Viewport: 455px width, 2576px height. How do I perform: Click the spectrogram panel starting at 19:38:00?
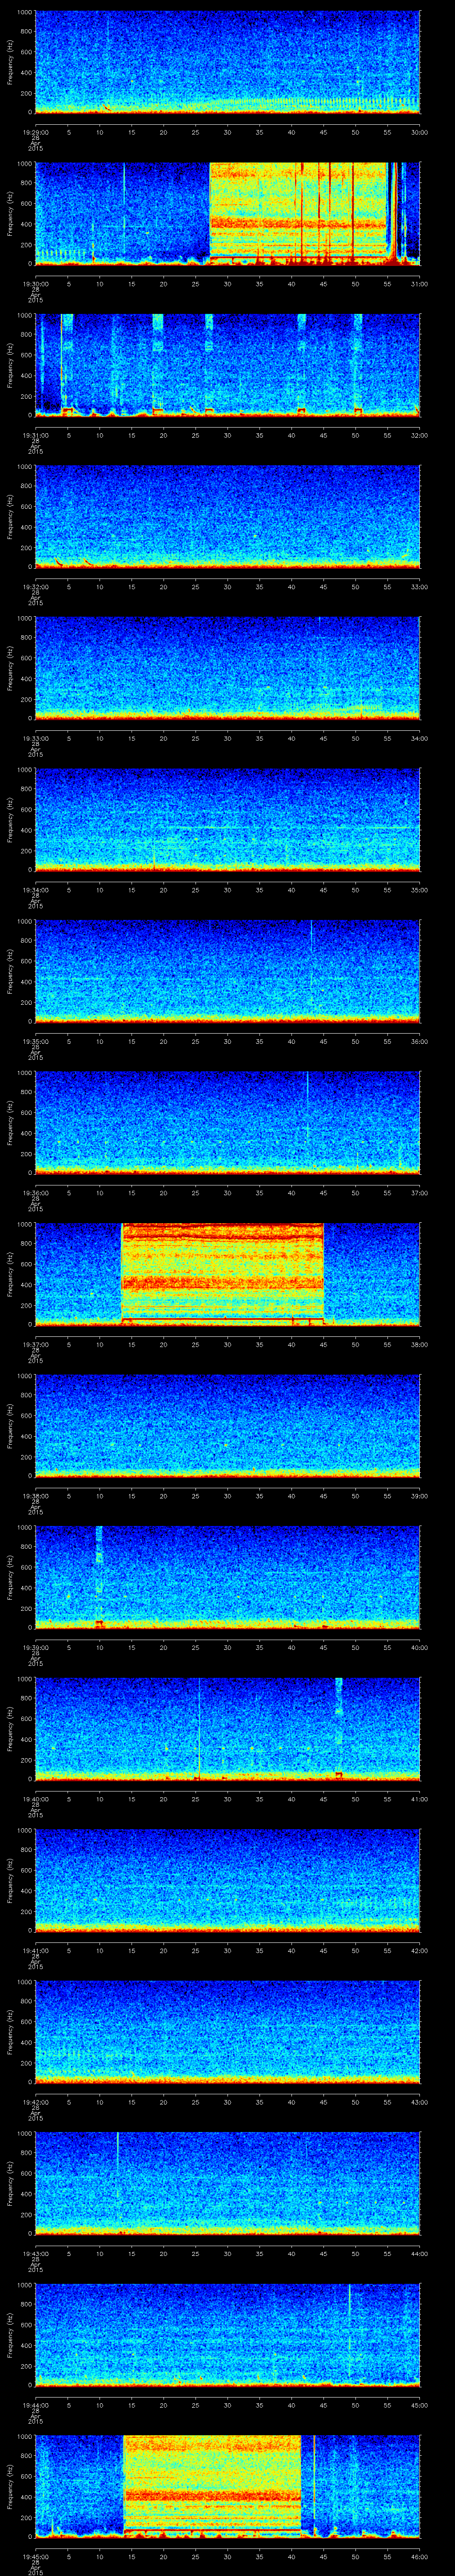[227, 1426]
